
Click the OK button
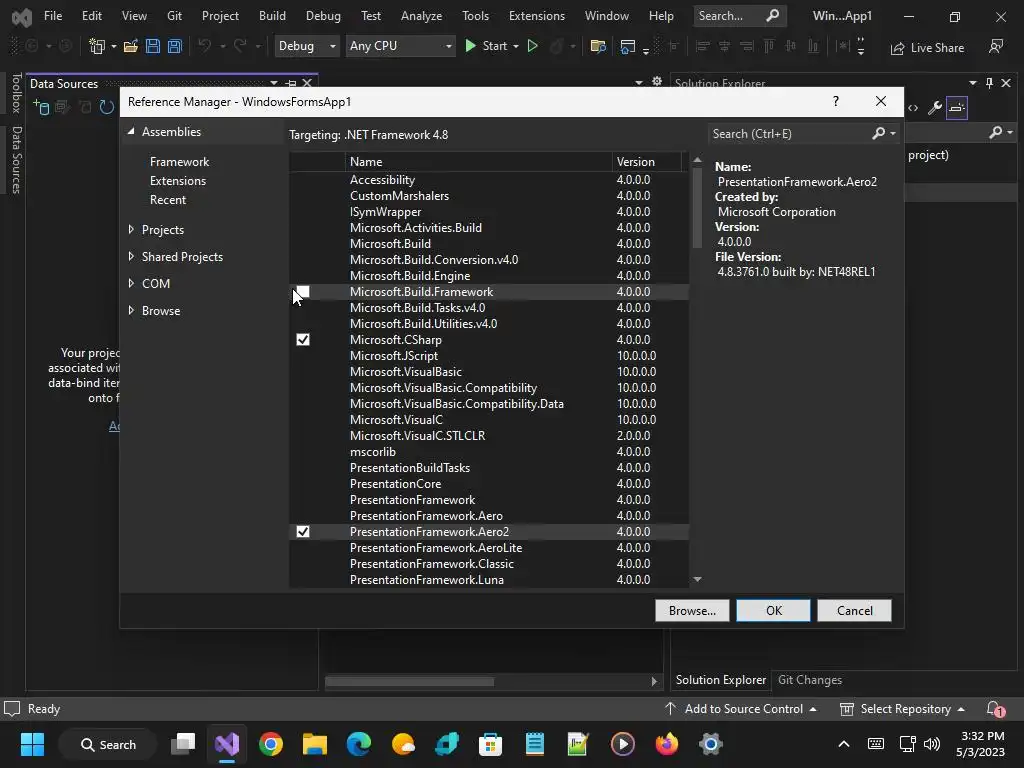click(x=773, y=611)
